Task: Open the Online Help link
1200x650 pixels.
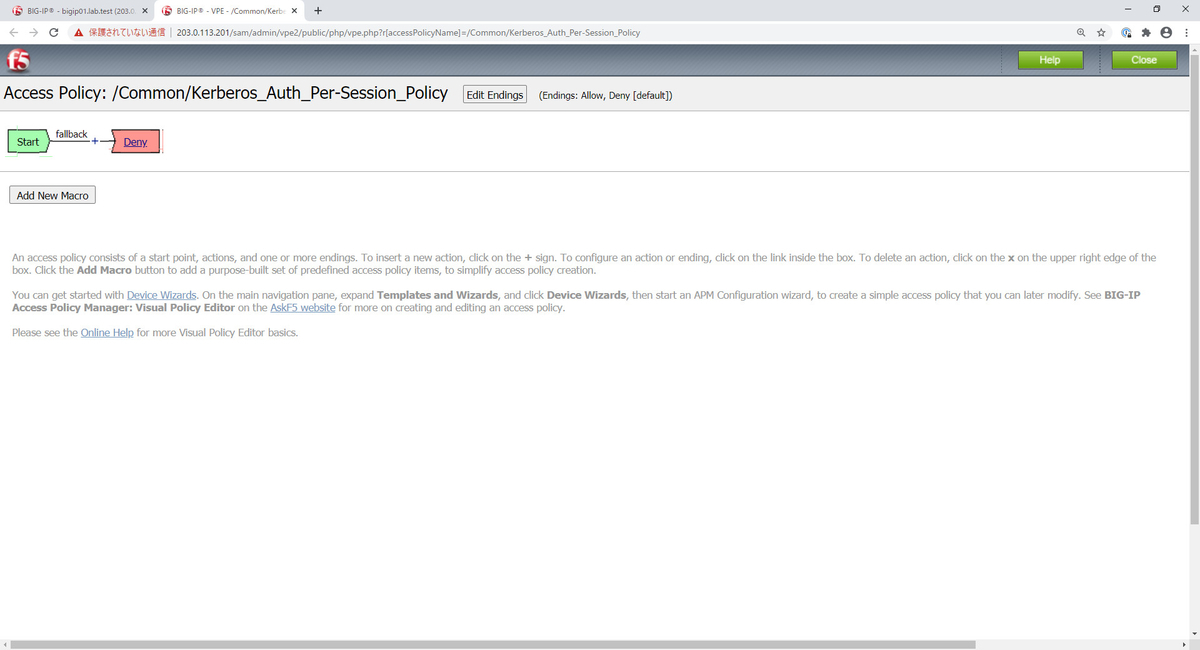Action: (107, 332)
